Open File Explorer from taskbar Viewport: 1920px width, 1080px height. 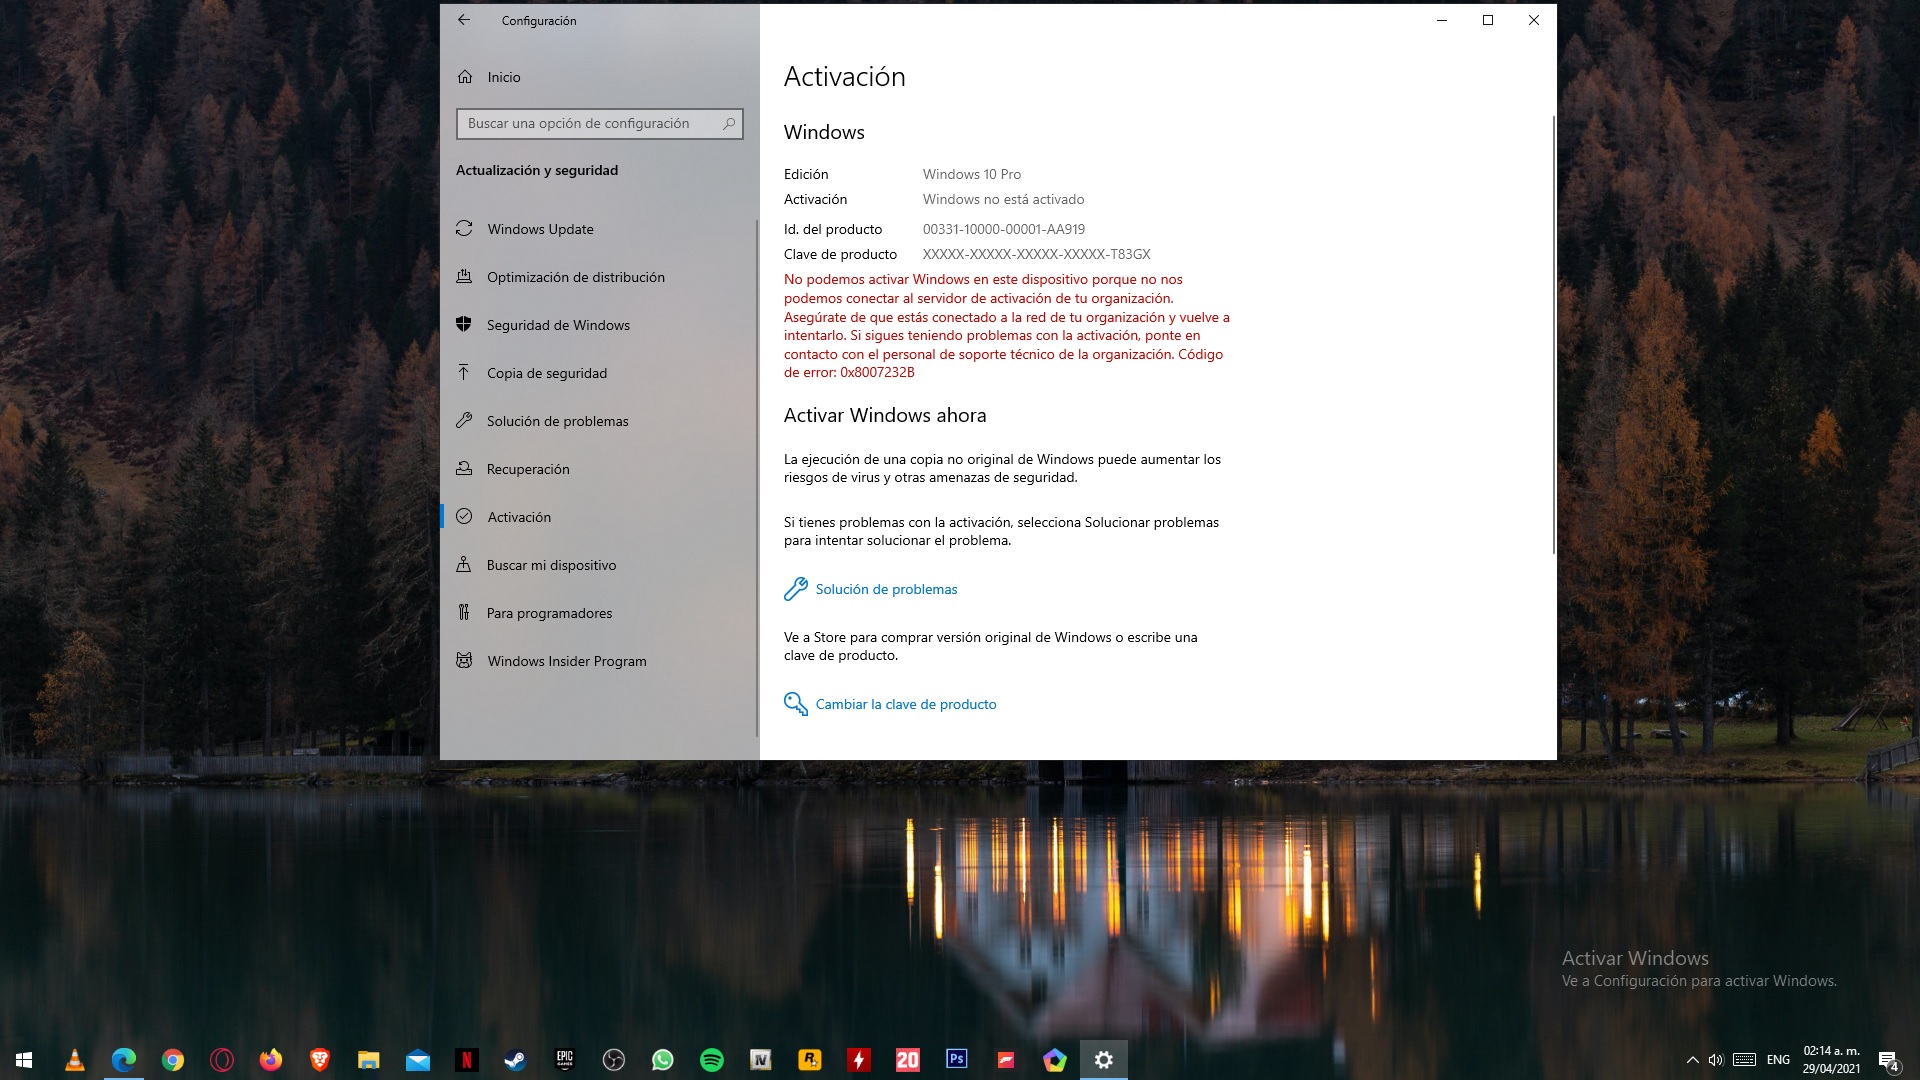369,1060
